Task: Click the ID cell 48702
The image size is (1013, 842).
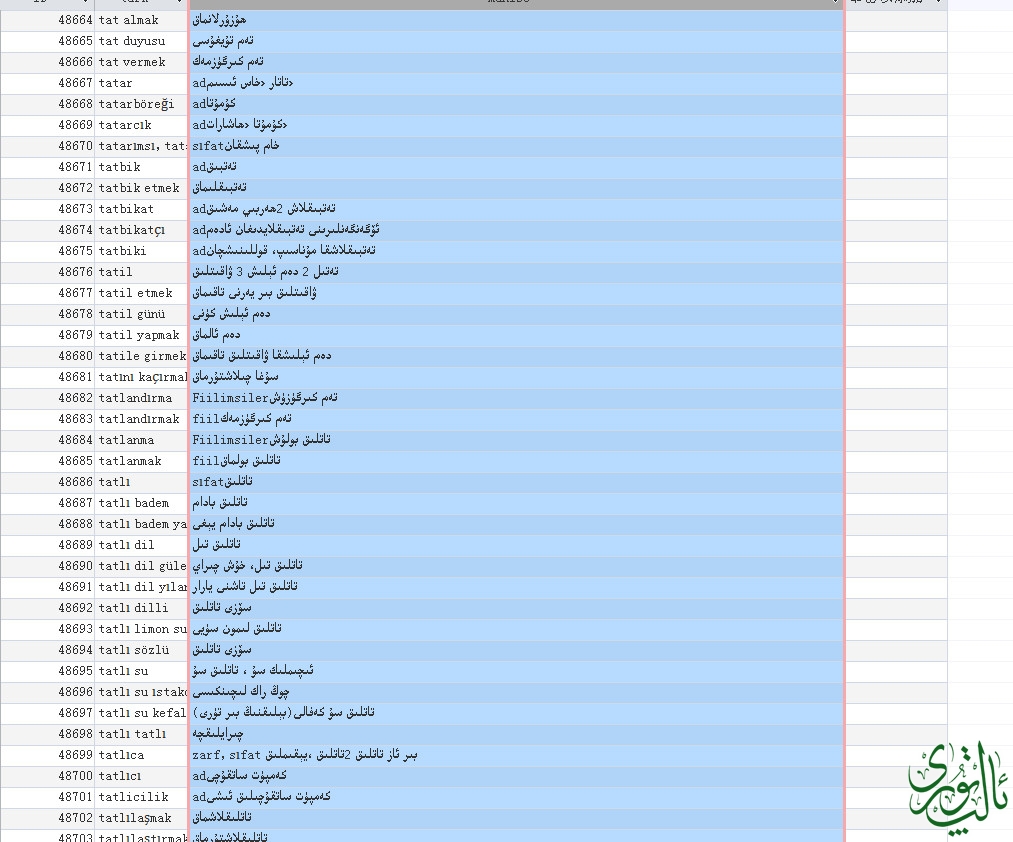Action: tap(48, 818)
